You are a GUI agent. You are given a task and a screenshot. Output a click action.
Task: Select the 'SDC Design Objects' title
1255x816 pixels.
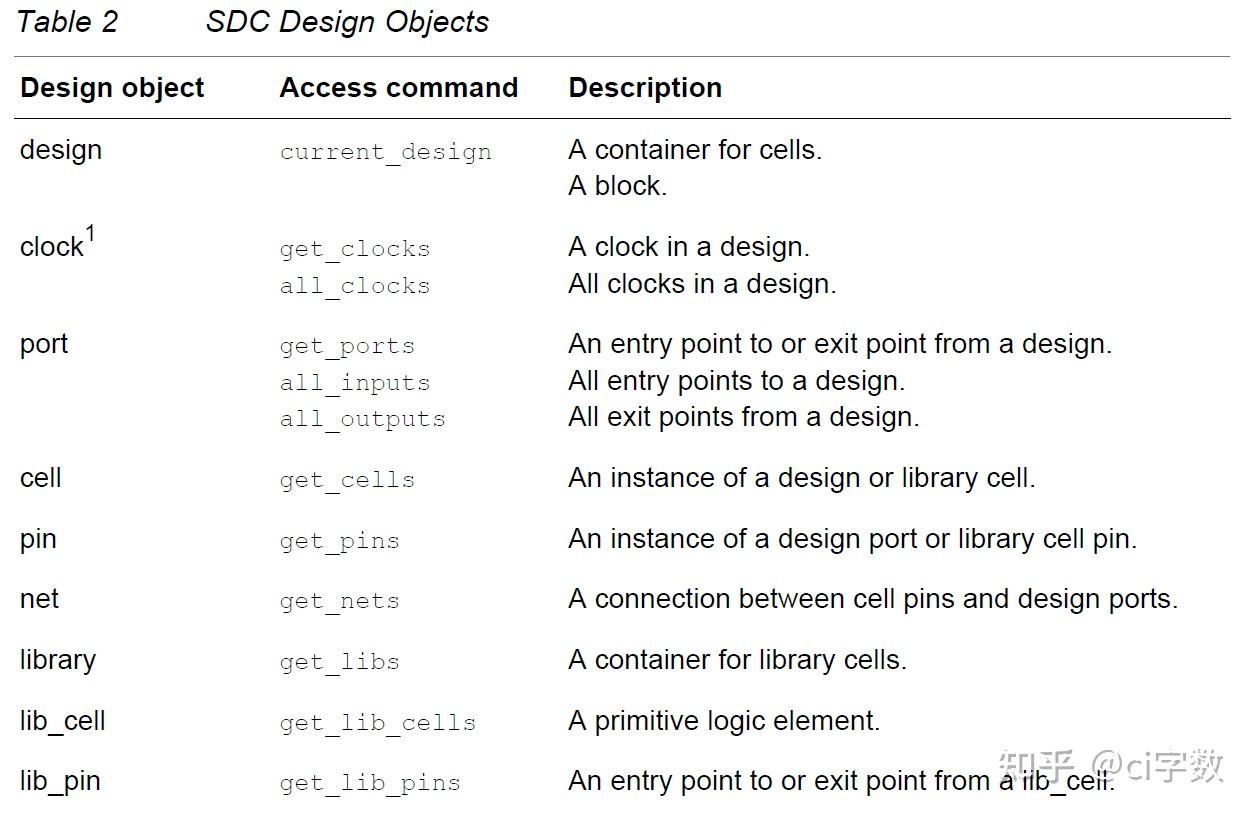tap(347, 22)
